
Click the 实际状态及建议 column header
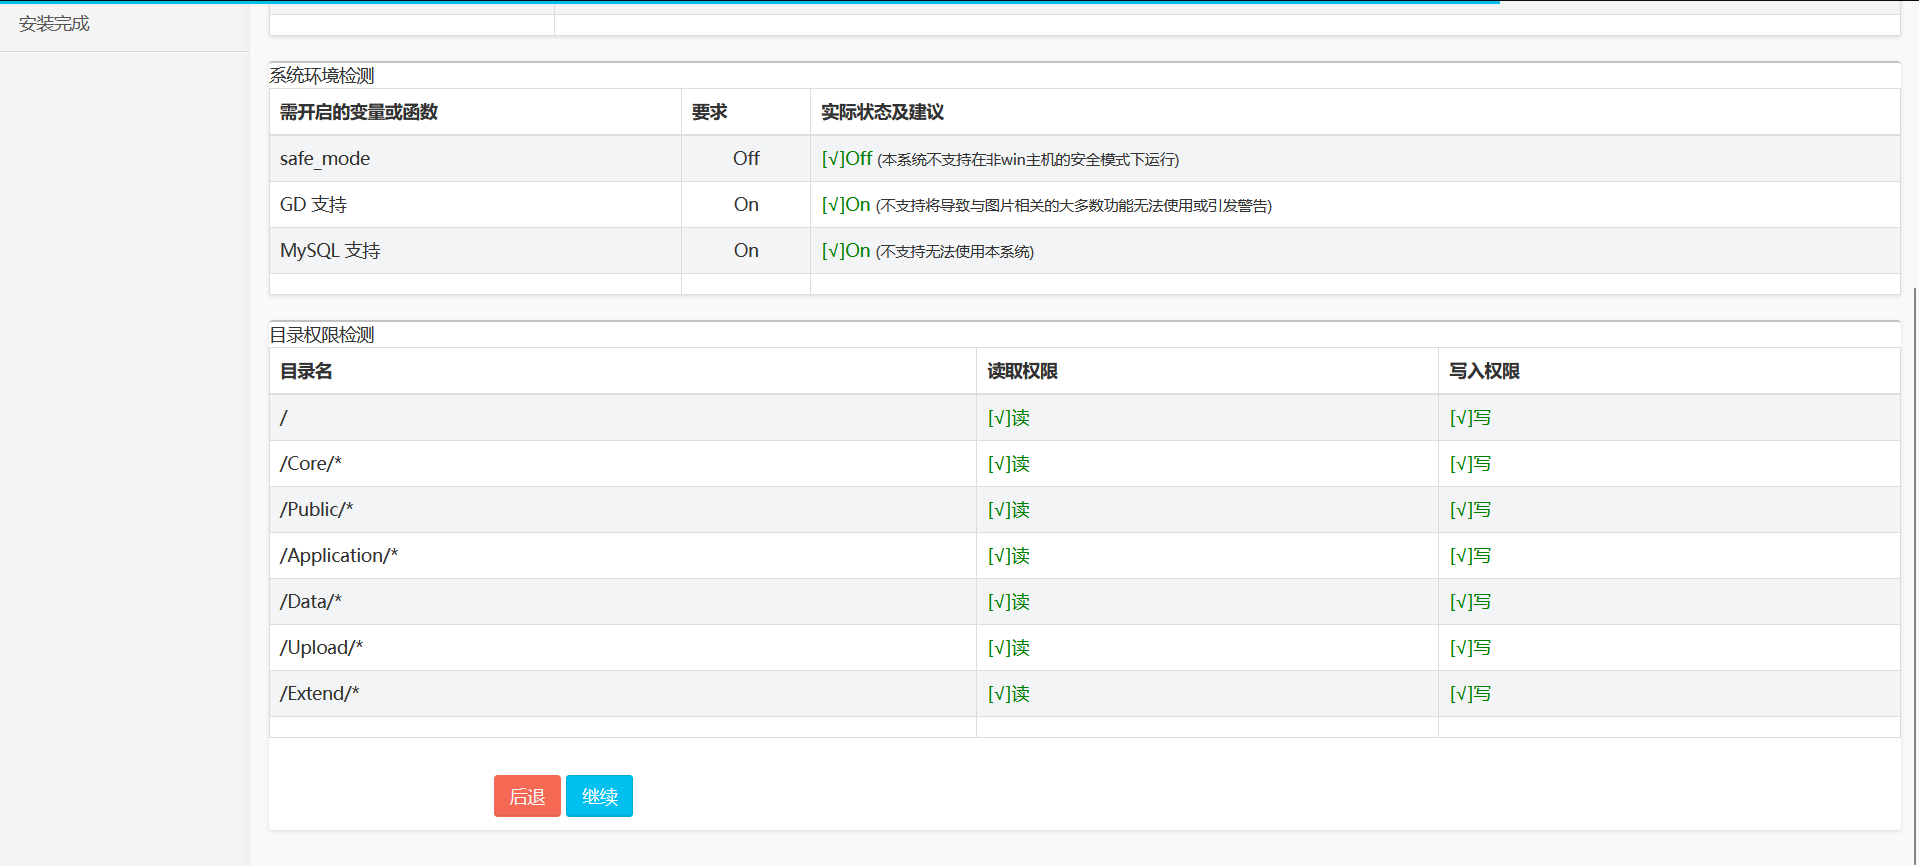pyautogui.click(x=882, y=112)
